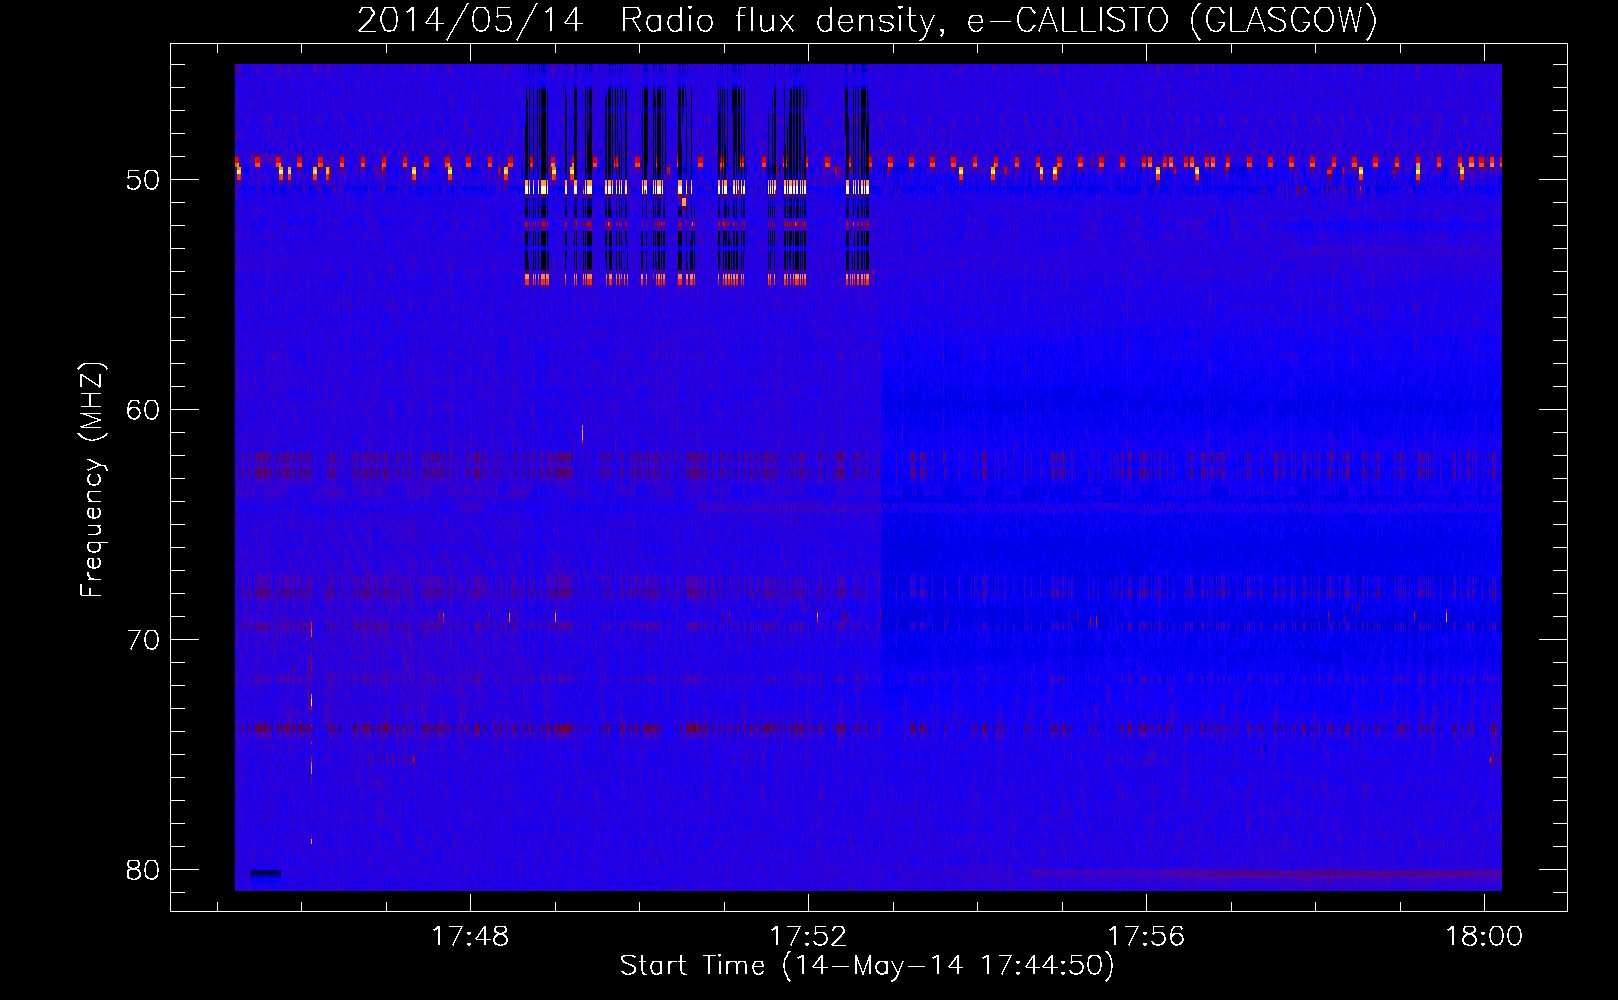Click the 17:52 time tick label

click(x=808, y=937)
